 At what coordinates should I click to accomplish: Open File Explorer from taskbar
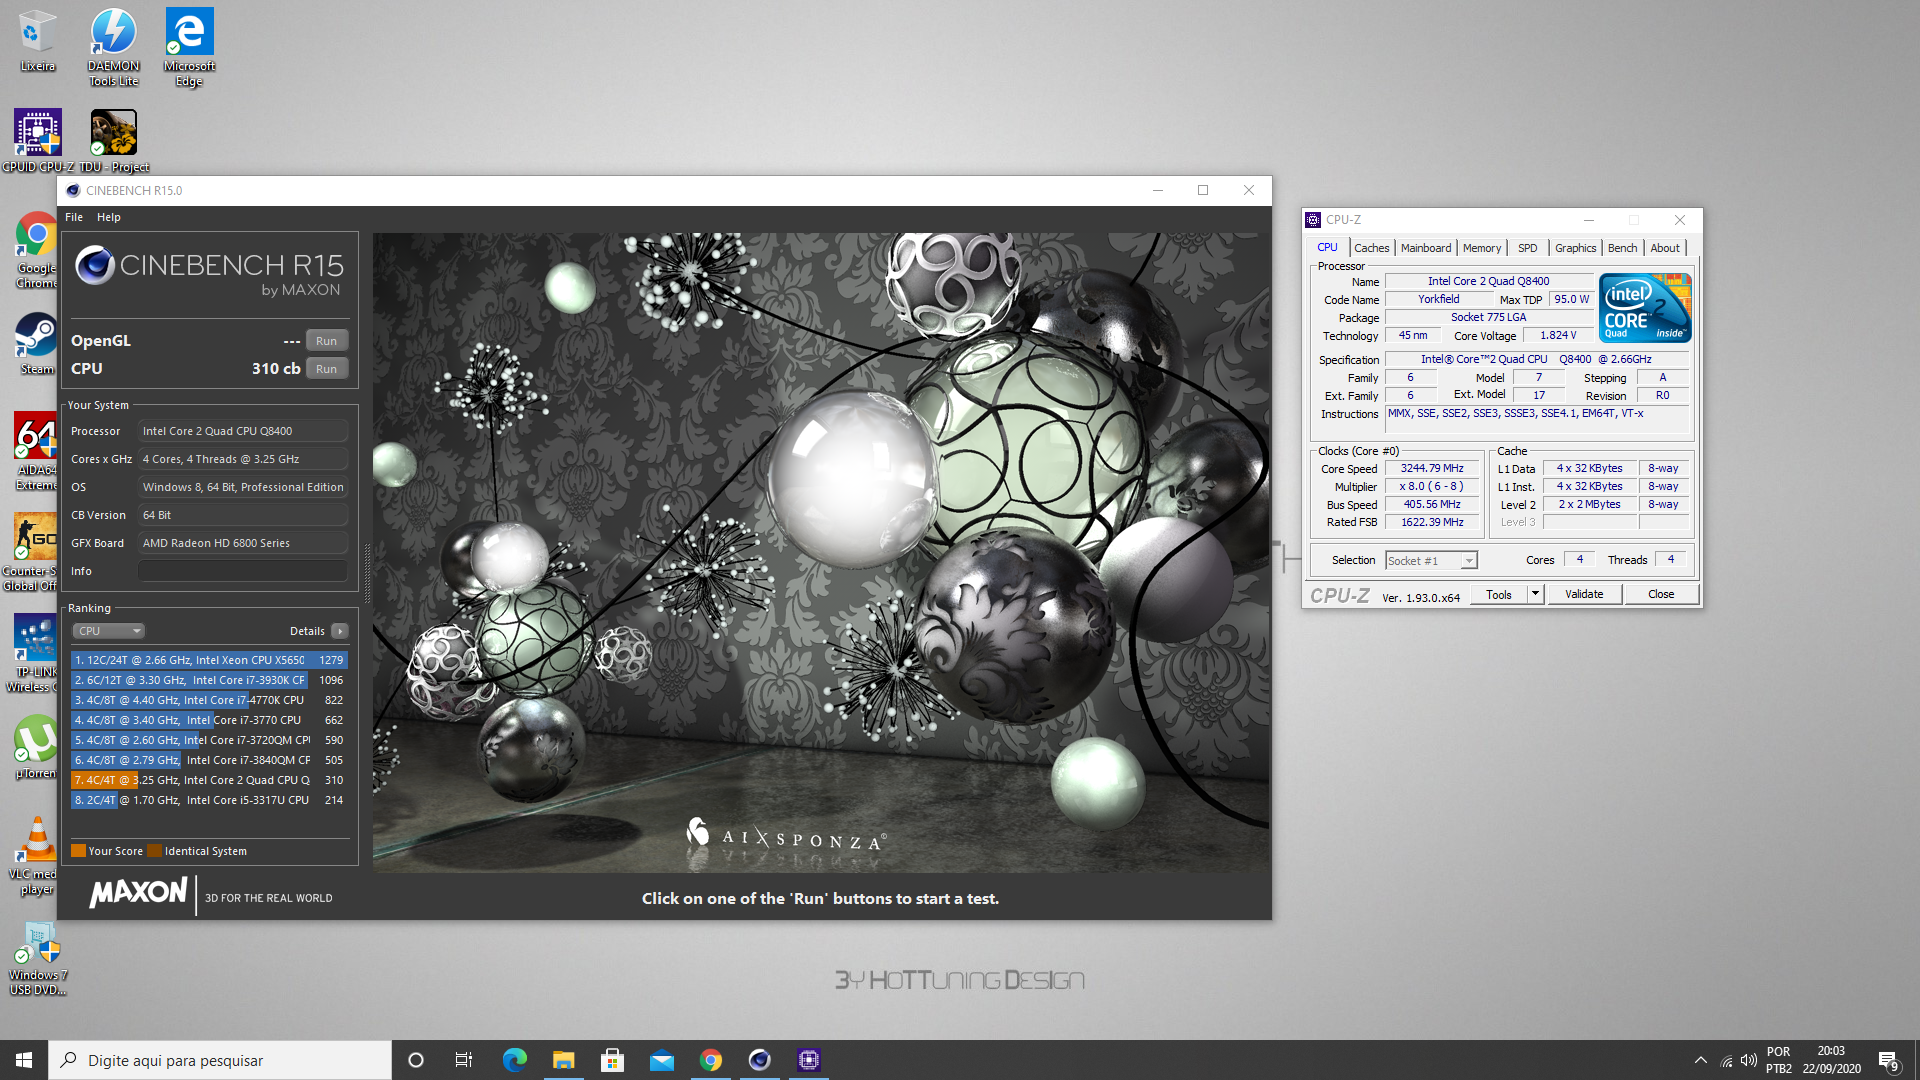click(x=564, y=1060)
